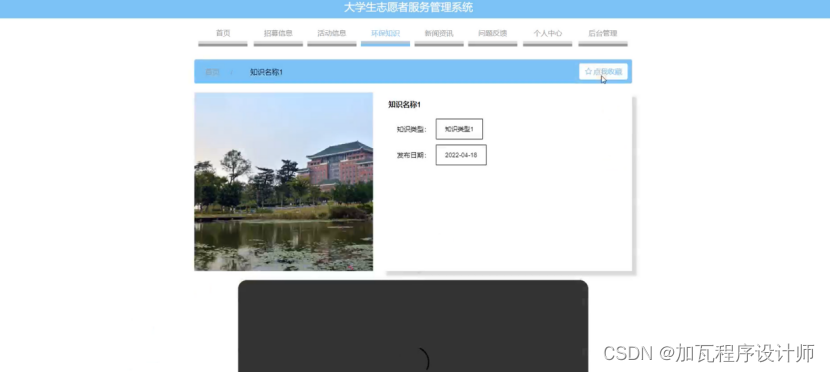Click the 2022-04-18 publish date box
The width and height of the screenshot is (830, 372).
461,155
